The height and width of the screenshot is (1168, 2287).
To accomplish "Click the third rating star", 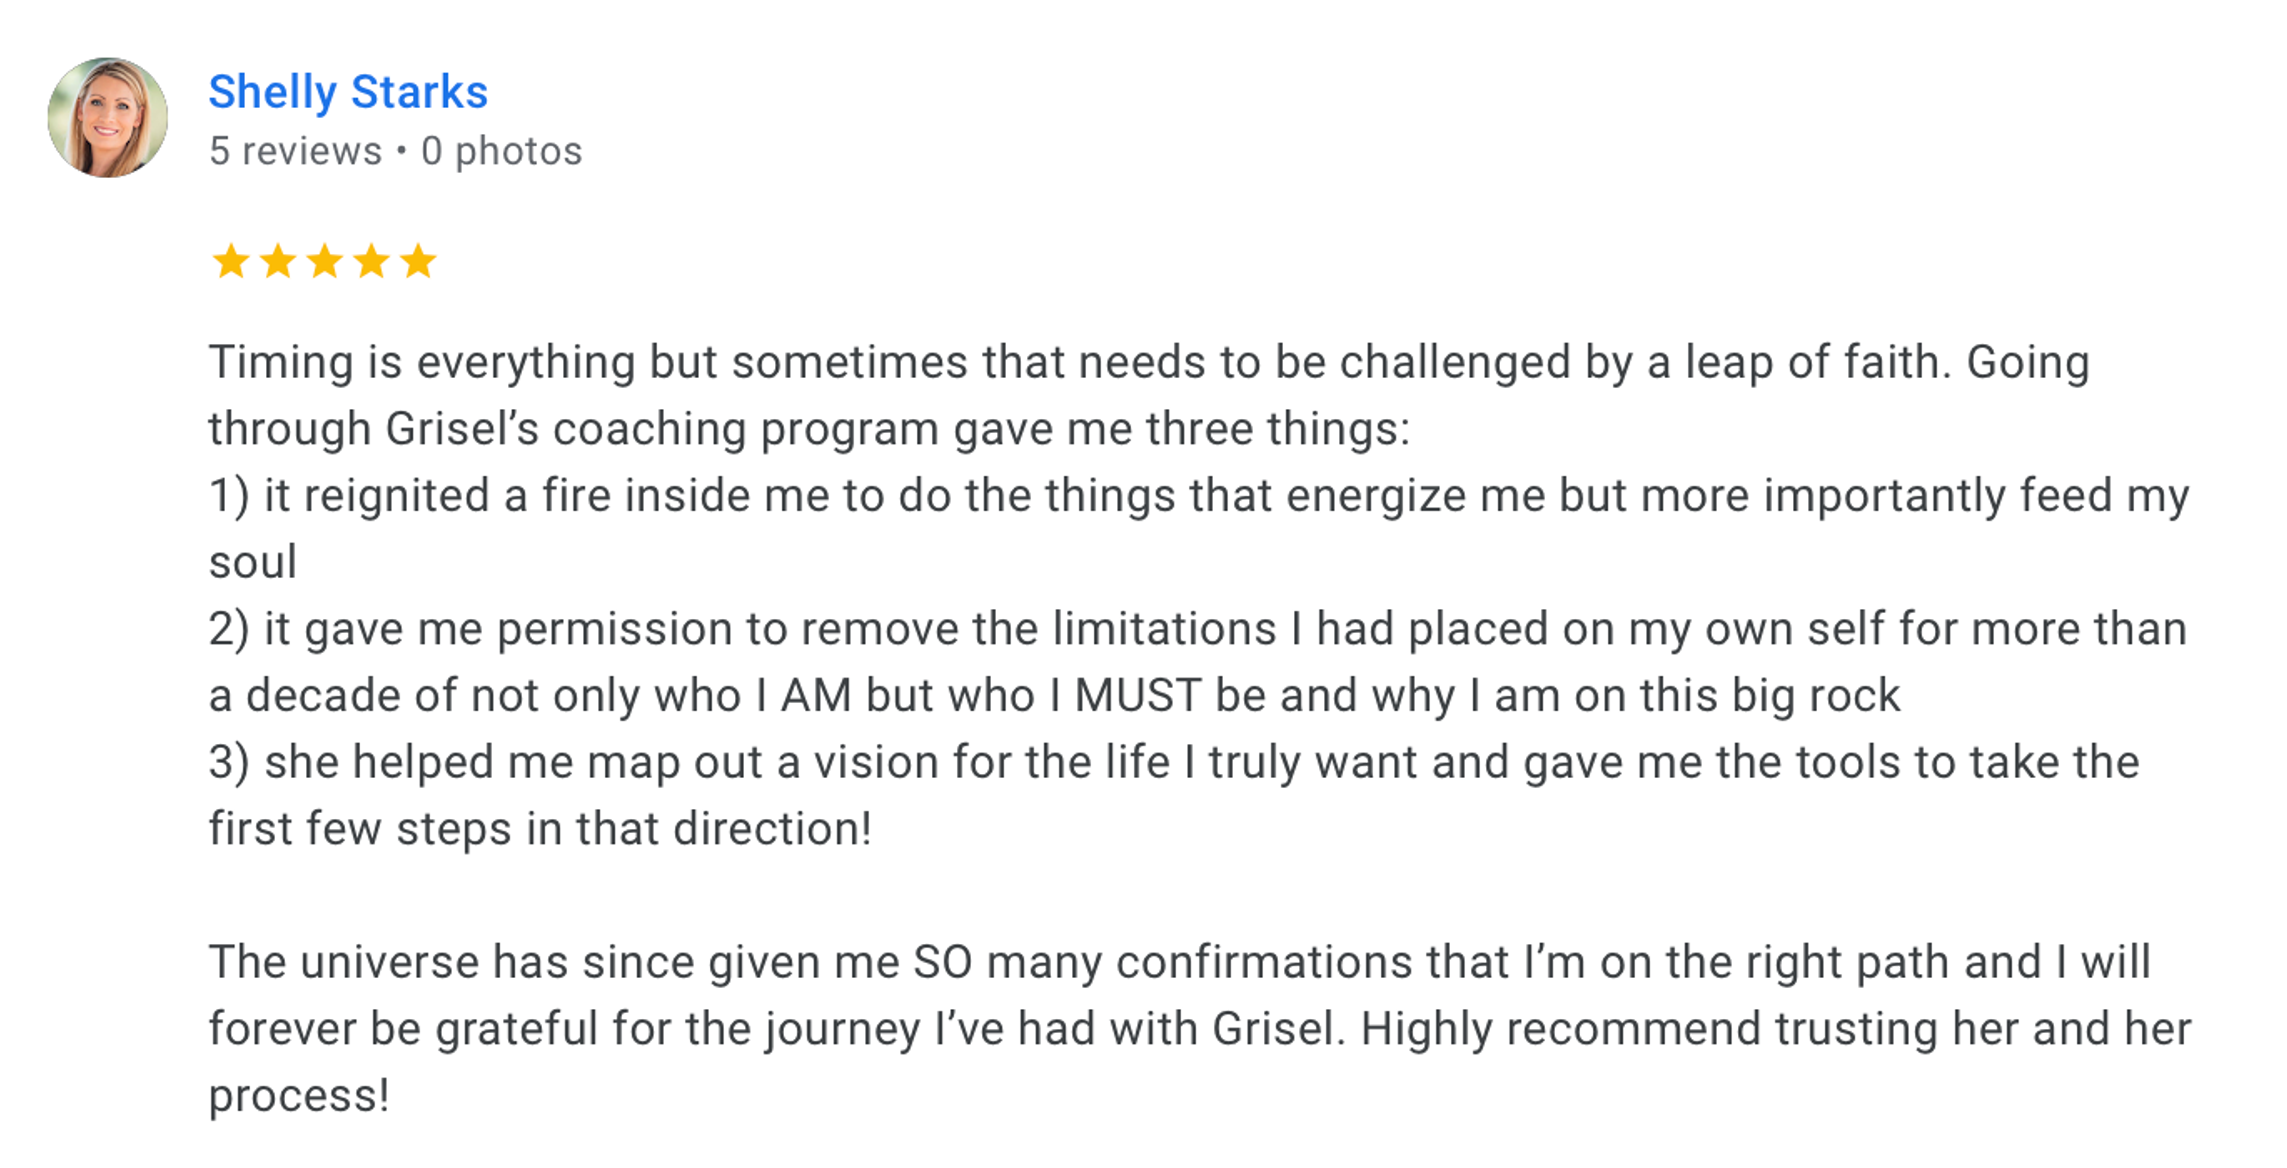I will [325, 261].
